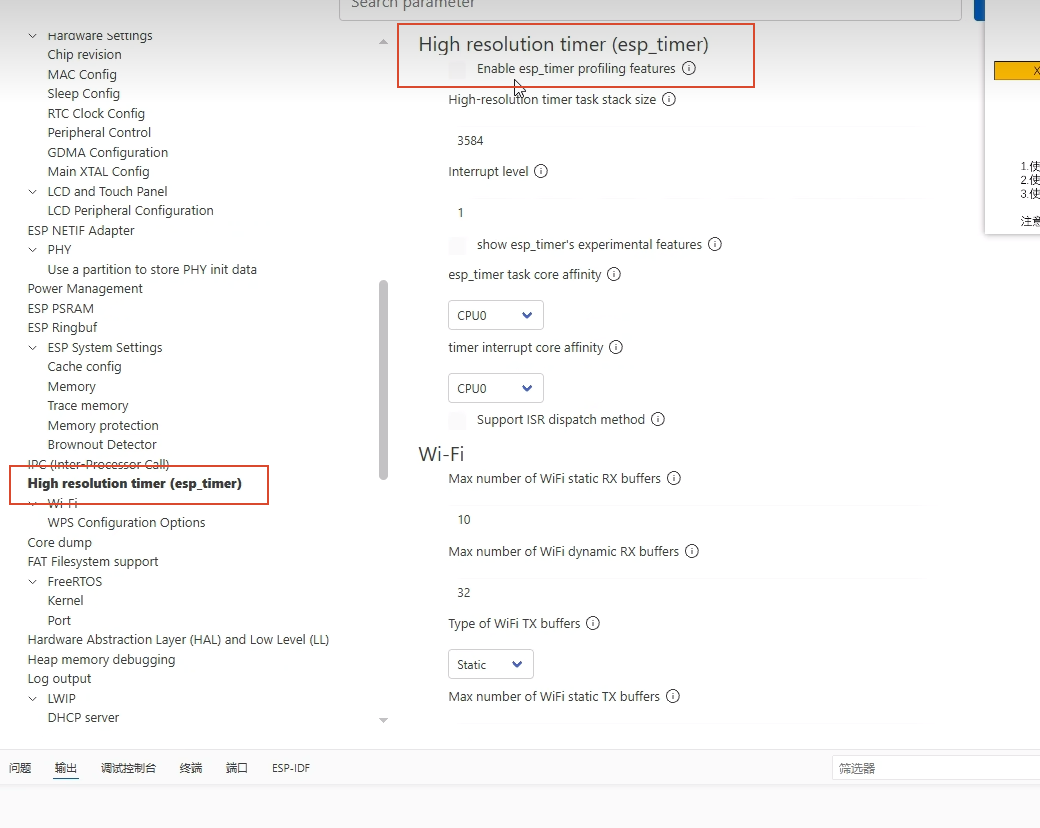1040x828 pixels.
Task: Show info for Enable esp_timer profiling features
Action: 689,68
